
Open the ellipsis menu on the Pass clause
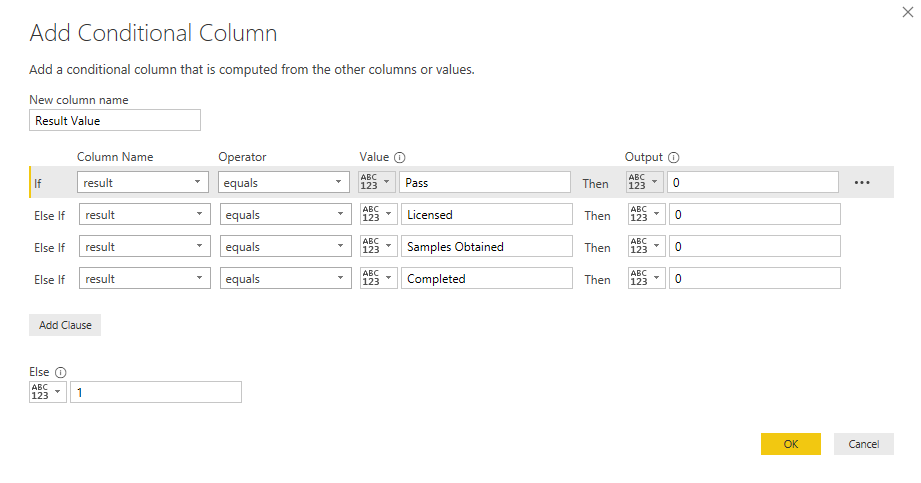[862, 183]
